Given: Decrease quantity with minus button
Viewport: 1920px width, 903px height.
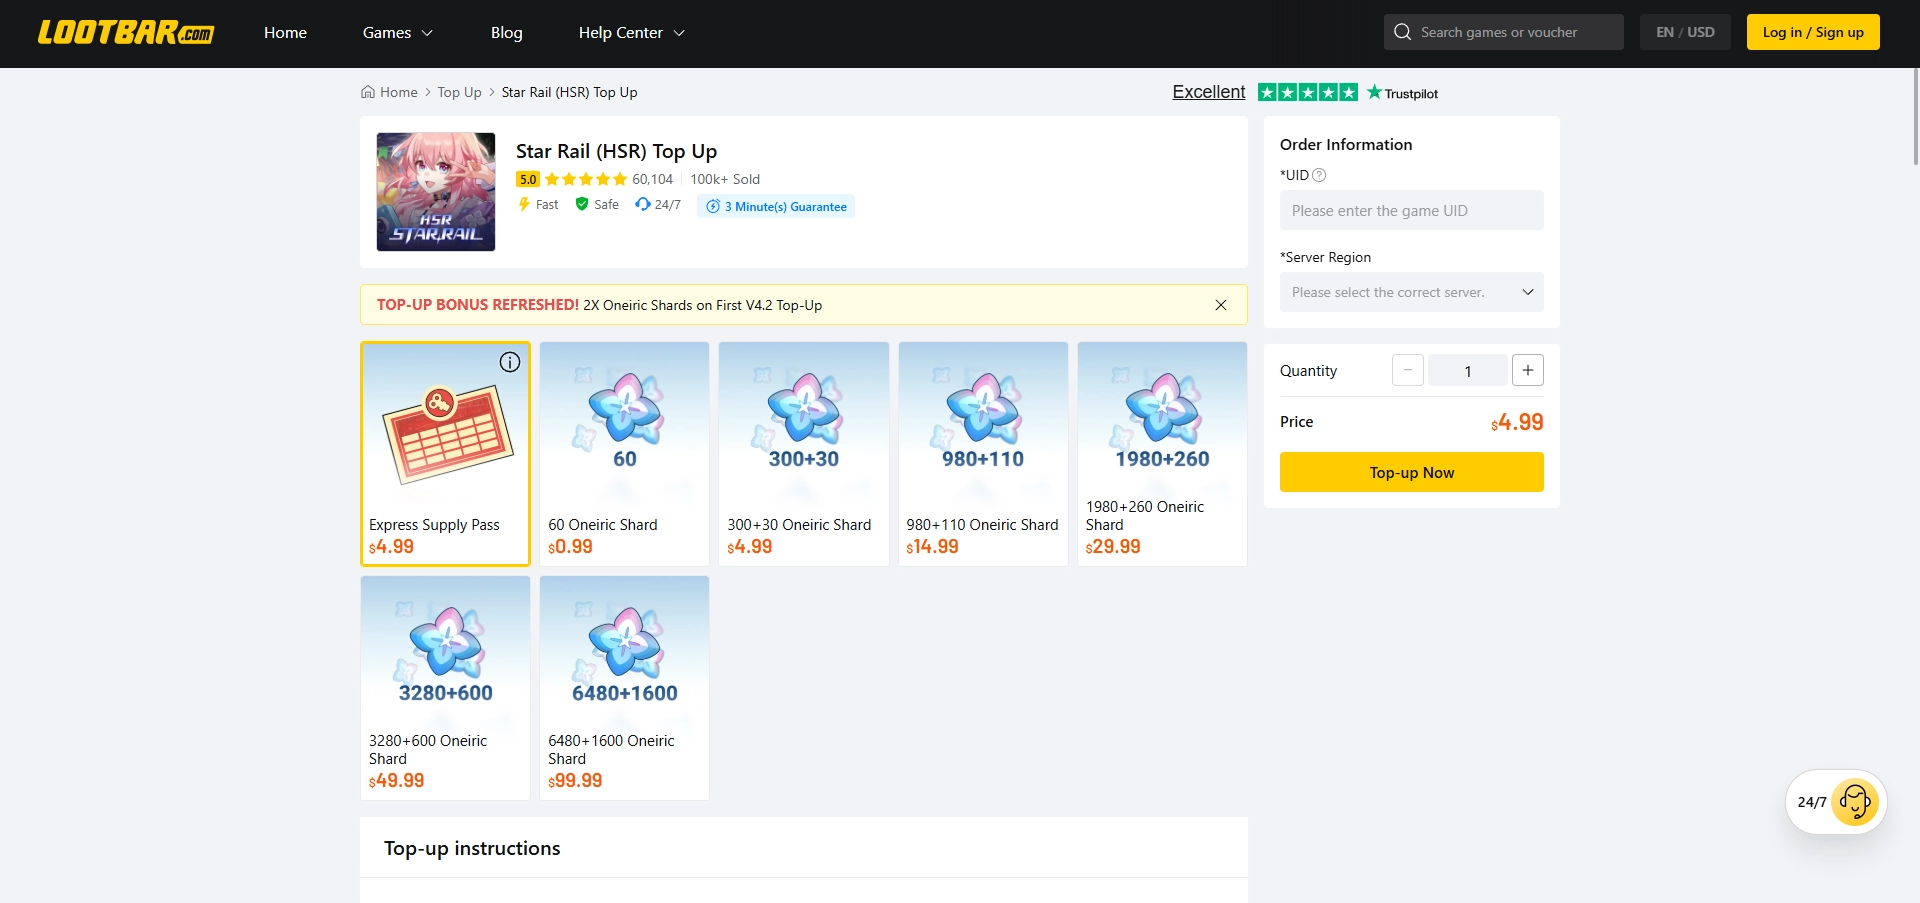Looking at the screenshot, I should [1408, 371].
